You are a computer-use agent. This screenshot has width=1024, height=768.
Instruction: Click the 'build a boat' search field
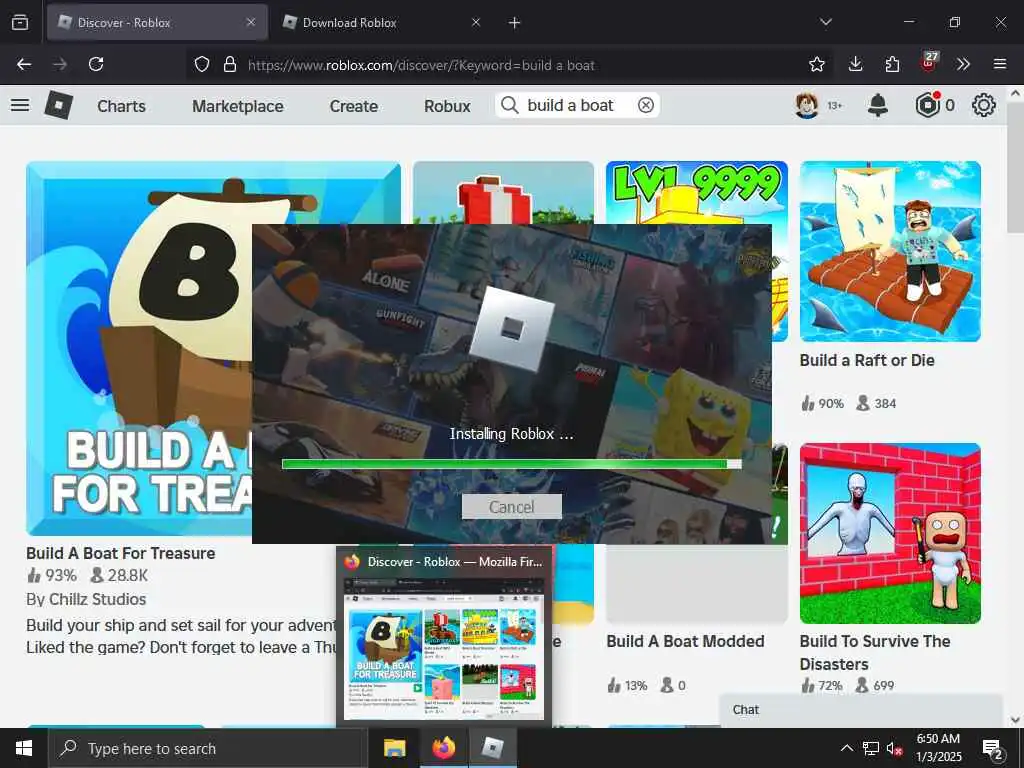(577, 105)
